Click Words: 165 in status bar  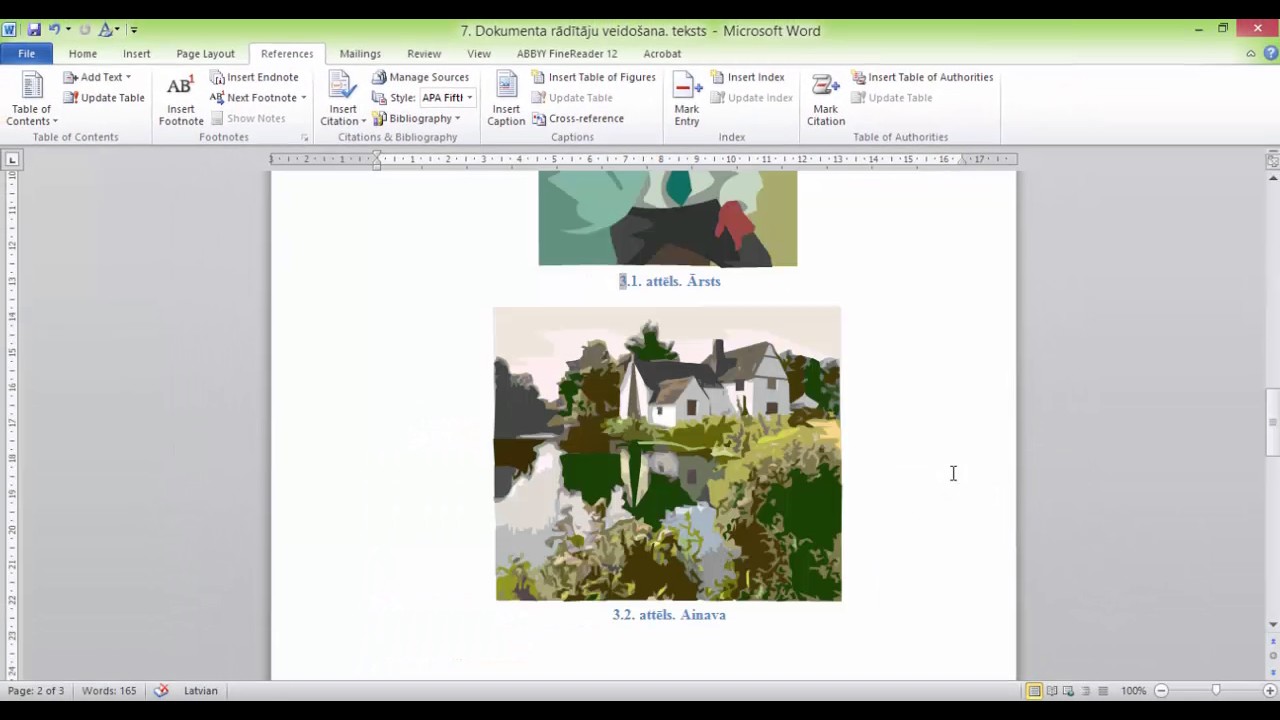[109, 691]
